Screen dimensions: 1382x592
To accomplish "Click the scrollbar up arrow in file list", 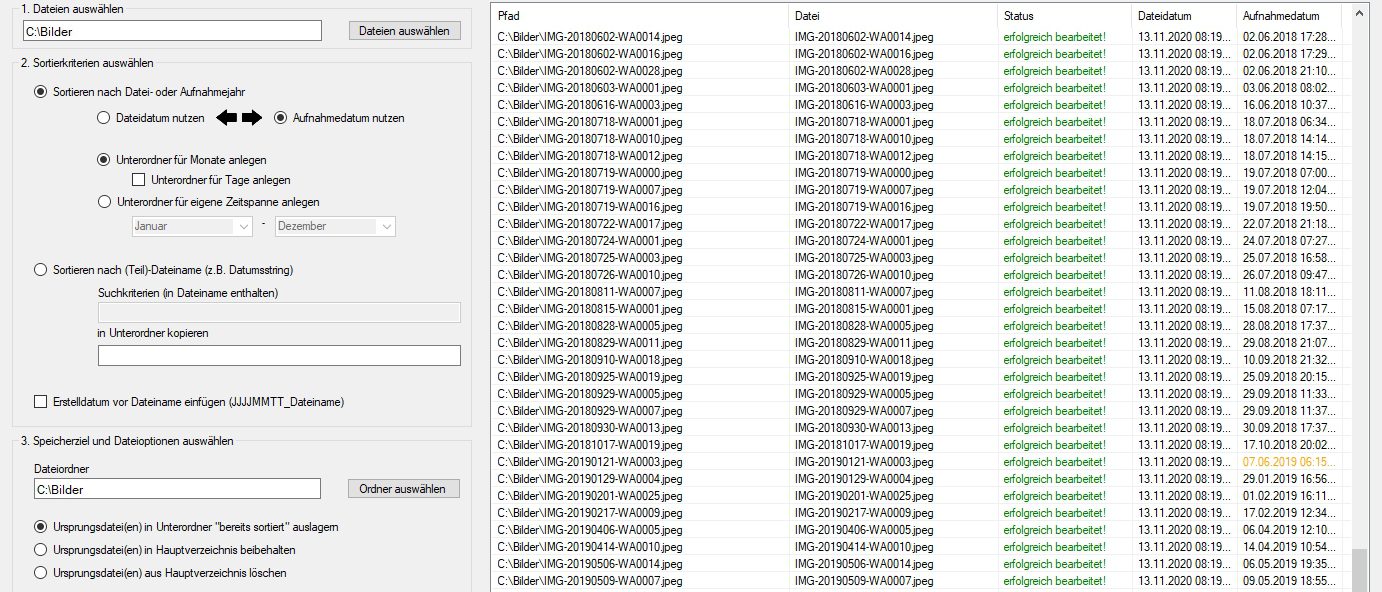I will click(x=1359, y=15).
